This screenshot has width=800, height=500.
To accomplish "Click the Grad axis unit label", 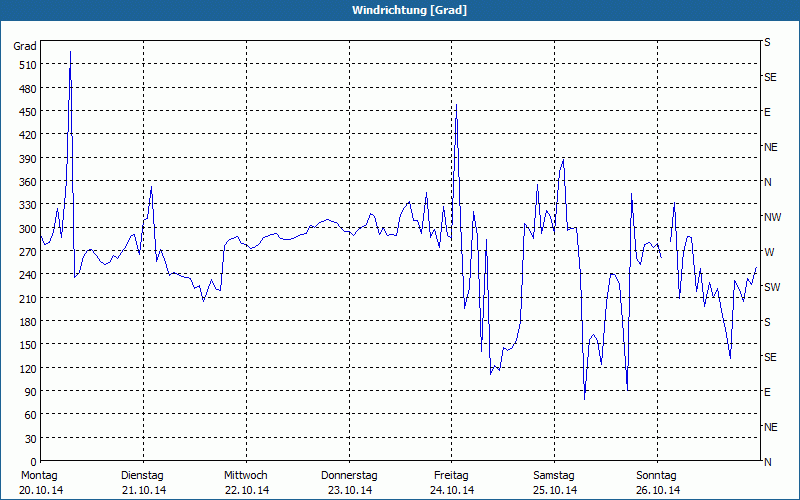I will coord(25,46).
